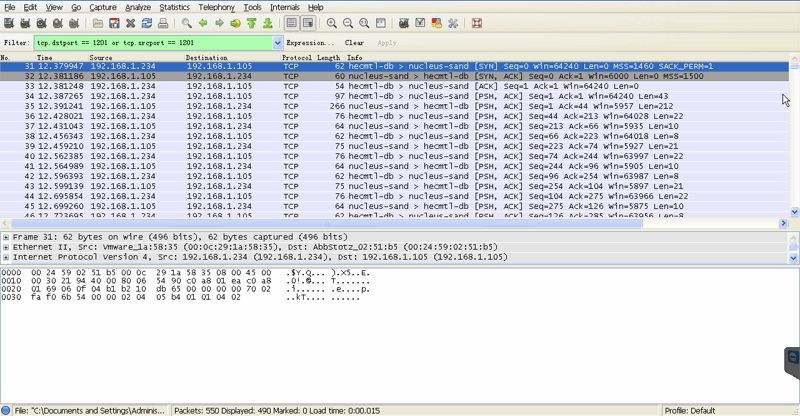Expand the Frame 31 details tree
Viewport: 800px width, 416px height.
(x=6, y=237)
